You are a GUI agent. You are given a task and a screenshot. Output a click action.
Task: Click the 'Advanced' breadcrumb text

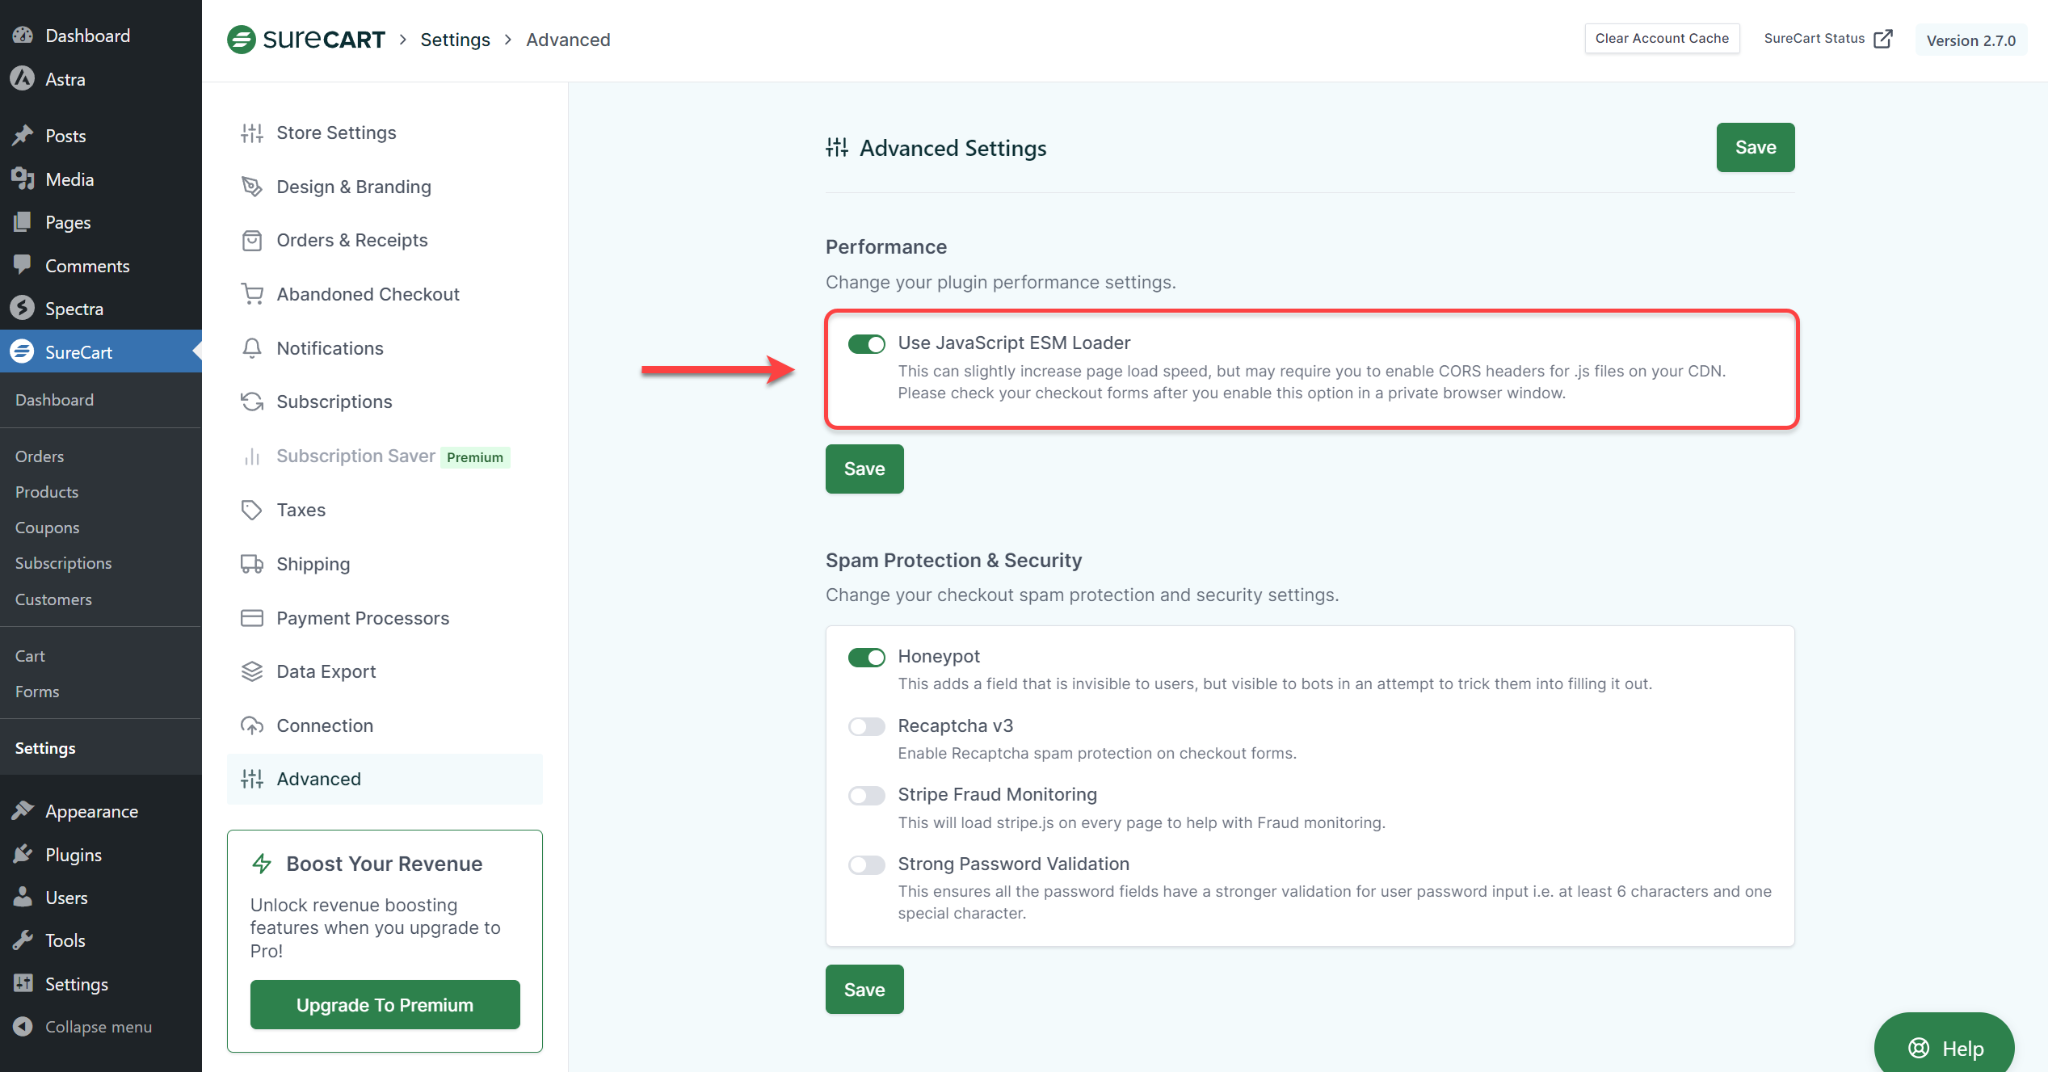tap(568, 39)
